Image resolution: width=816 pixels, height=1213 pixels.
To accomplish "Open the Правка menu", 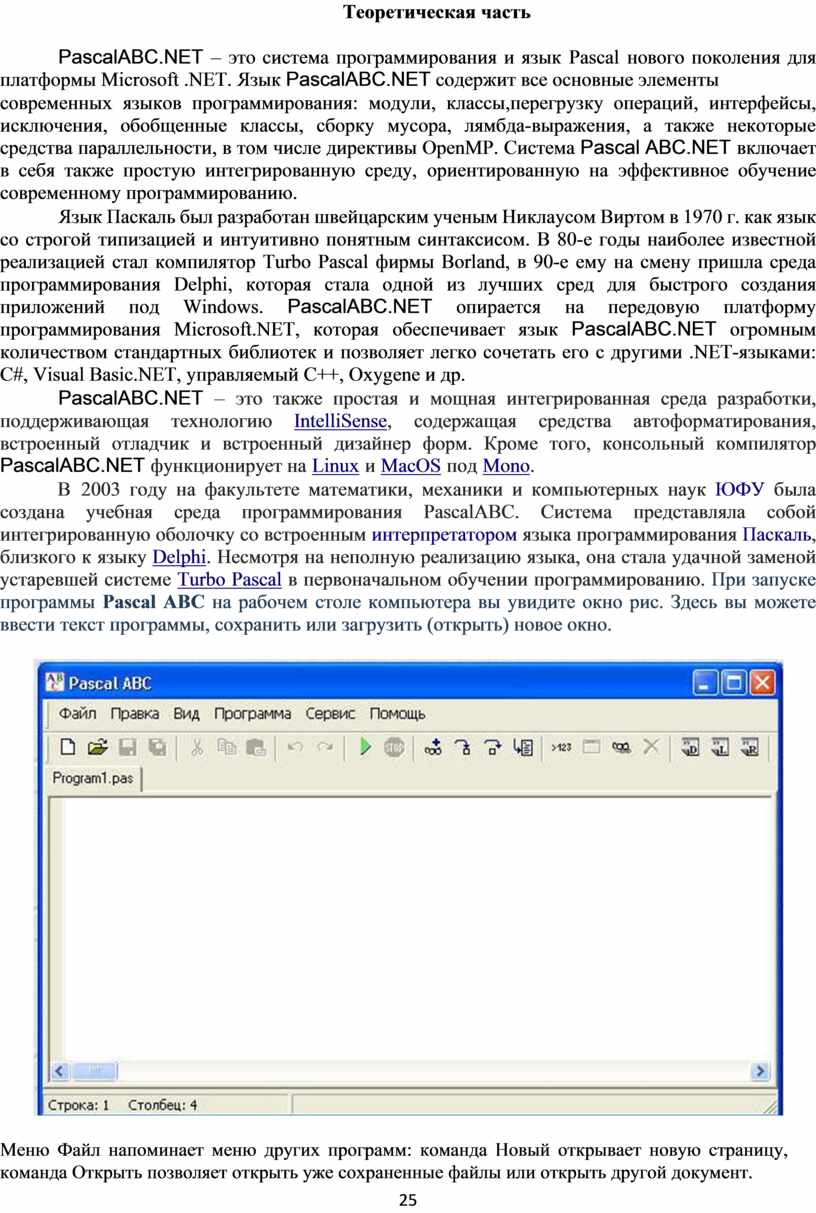I will point(135,714).
